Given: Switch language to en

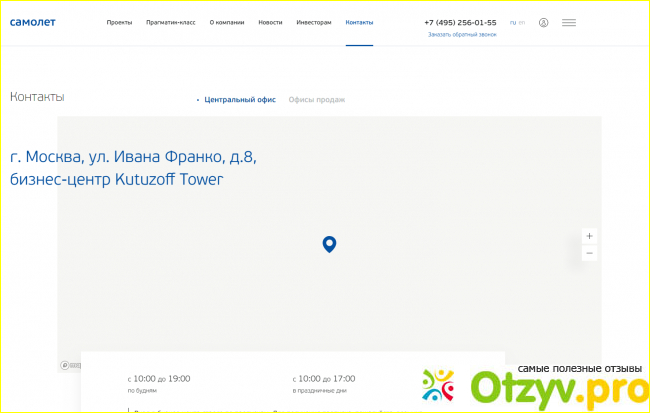Looking at the screenshot, I should tap(521, 22).
